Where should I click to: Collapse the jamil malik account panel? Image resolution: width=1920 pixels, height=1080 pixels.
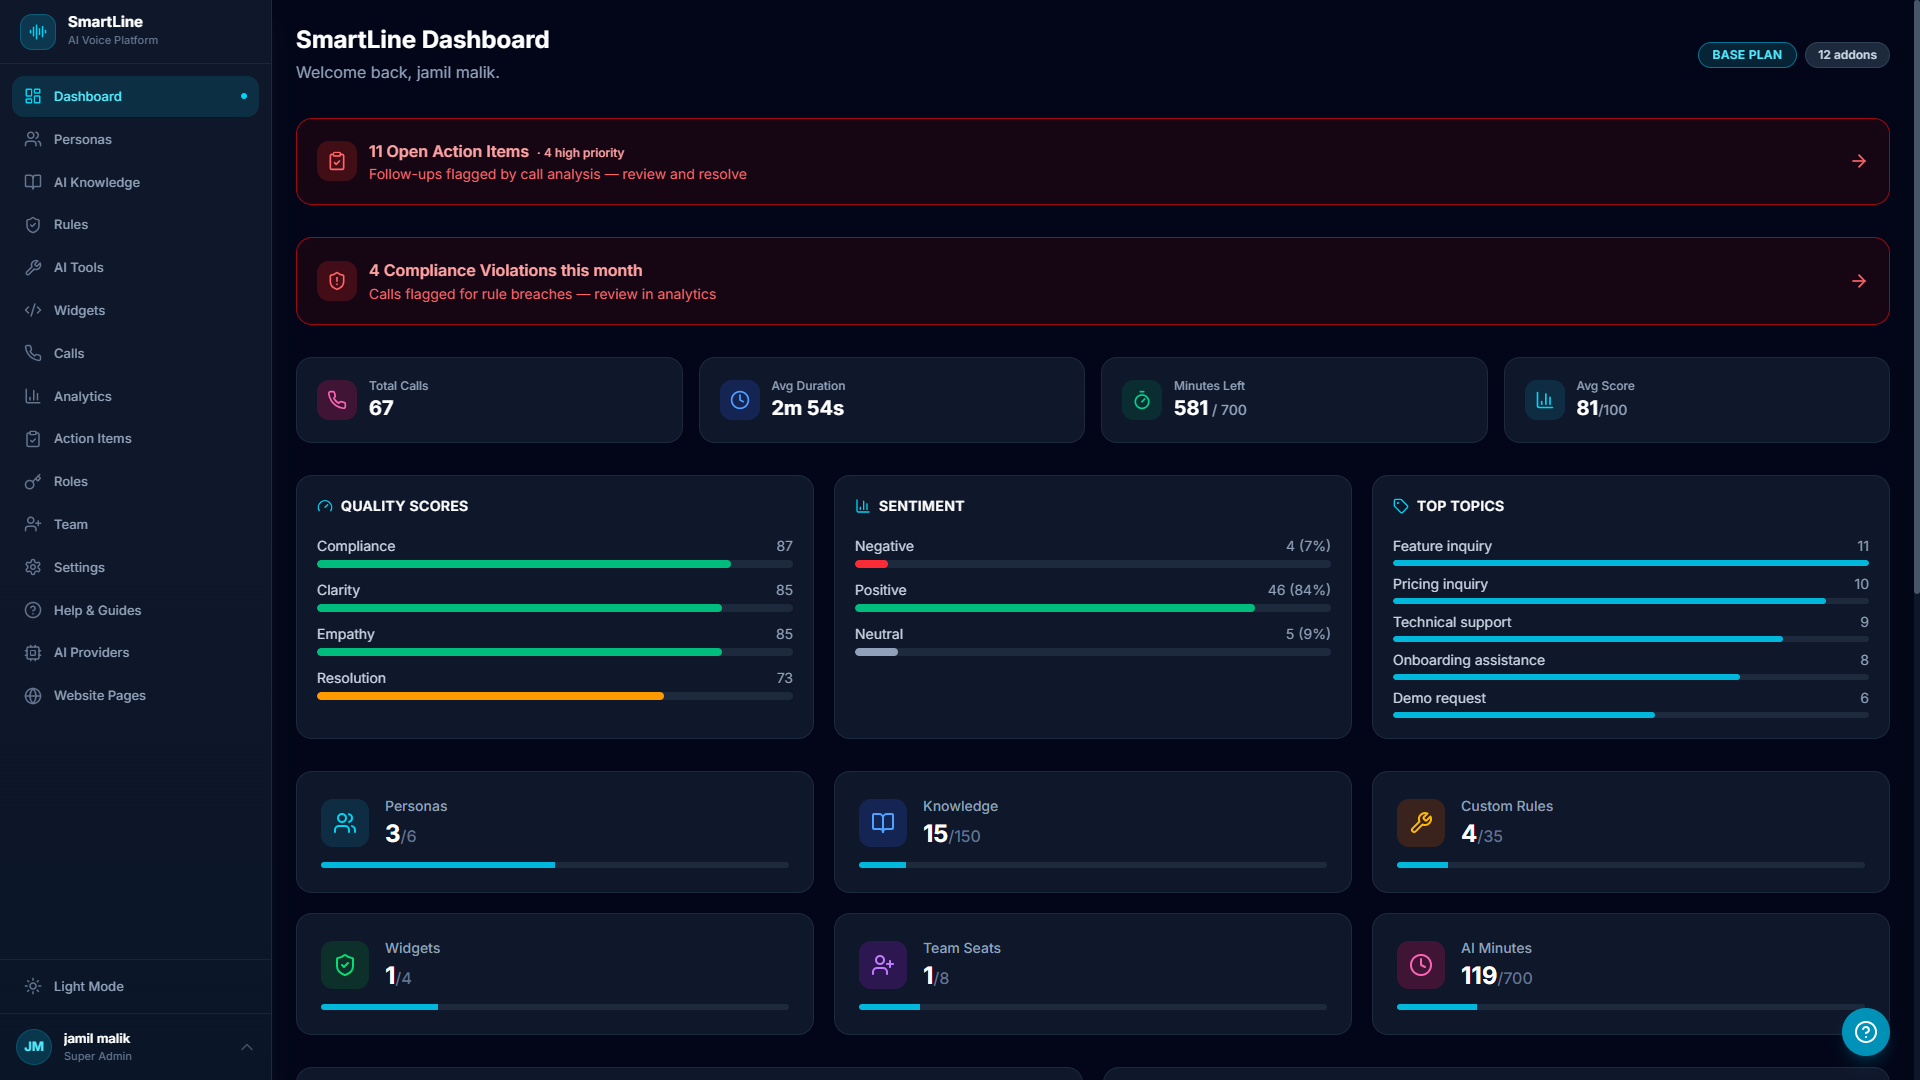(x=247, y=1046)
